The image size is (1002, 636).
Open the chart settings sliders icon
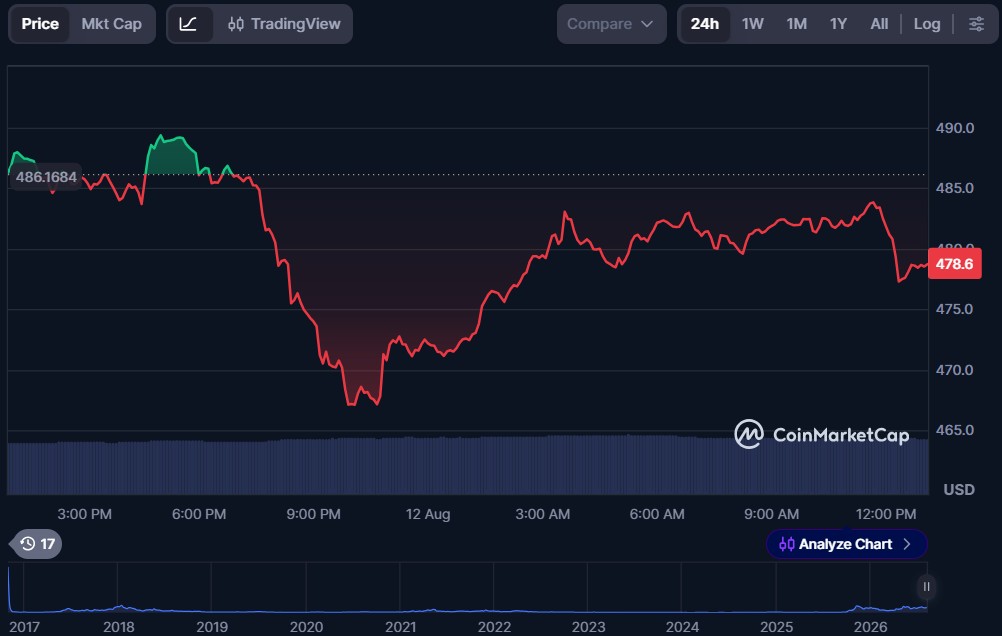coord(976,24)
